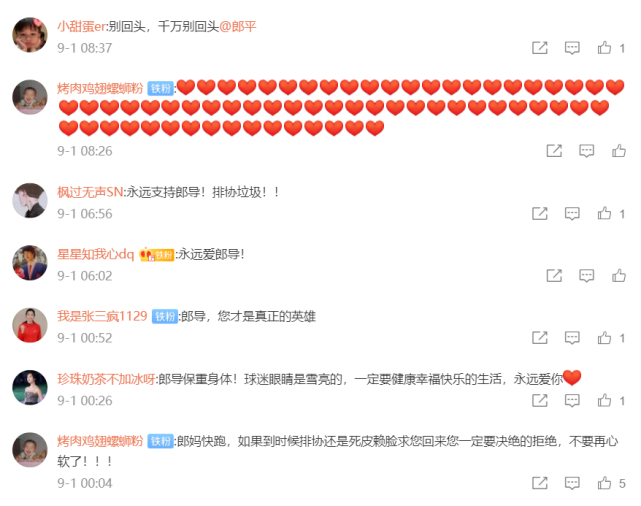Reply to the hearts comment at 08:26
The height and width of the screenshot is (506, 641).
point(587,151)
